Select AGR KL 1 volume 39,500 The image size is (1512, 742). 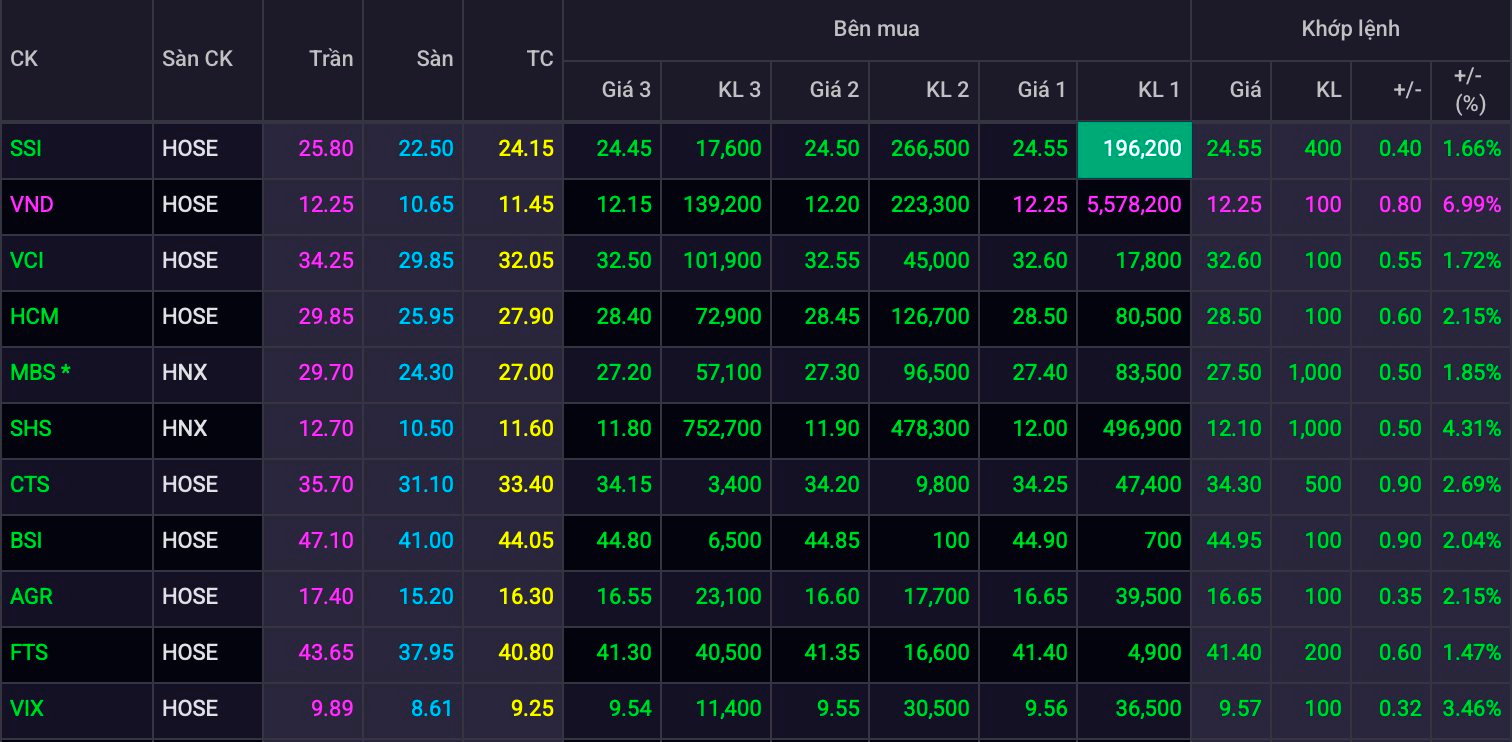pyautogui.click(x=1148, y=597)
